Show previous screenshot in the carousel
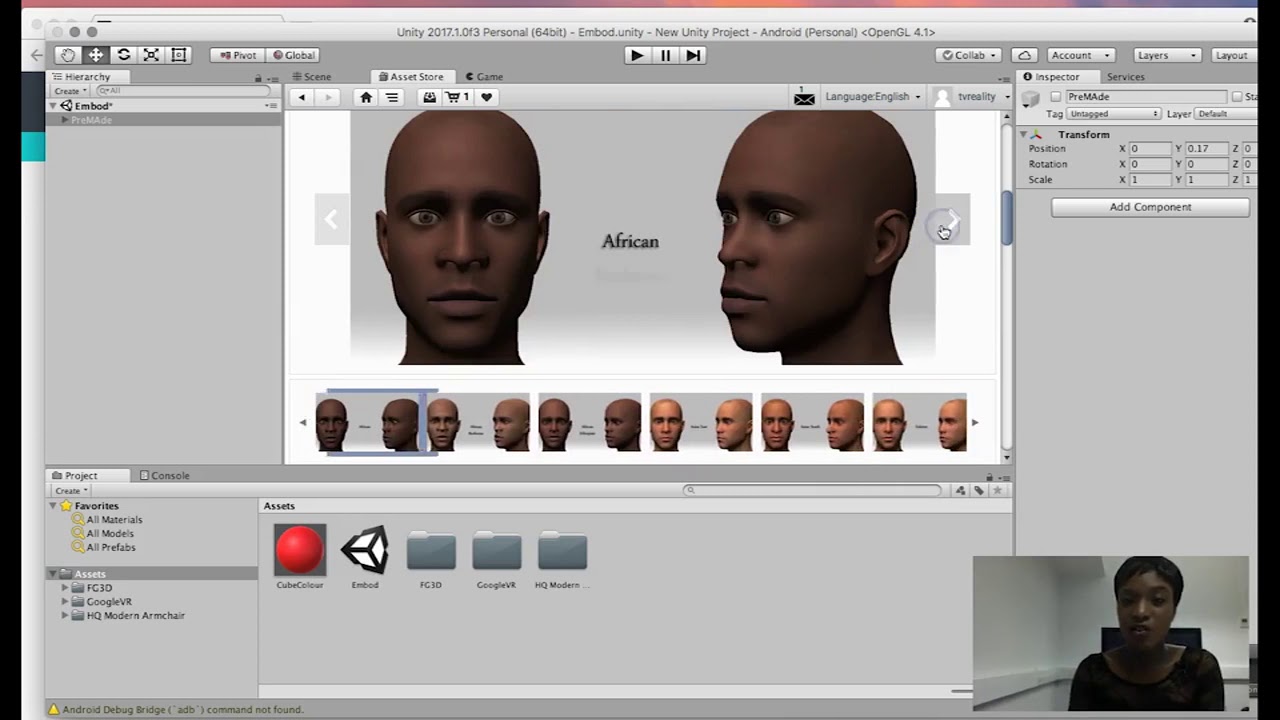This screenshot has height=720, width=1280. point(331,219)
